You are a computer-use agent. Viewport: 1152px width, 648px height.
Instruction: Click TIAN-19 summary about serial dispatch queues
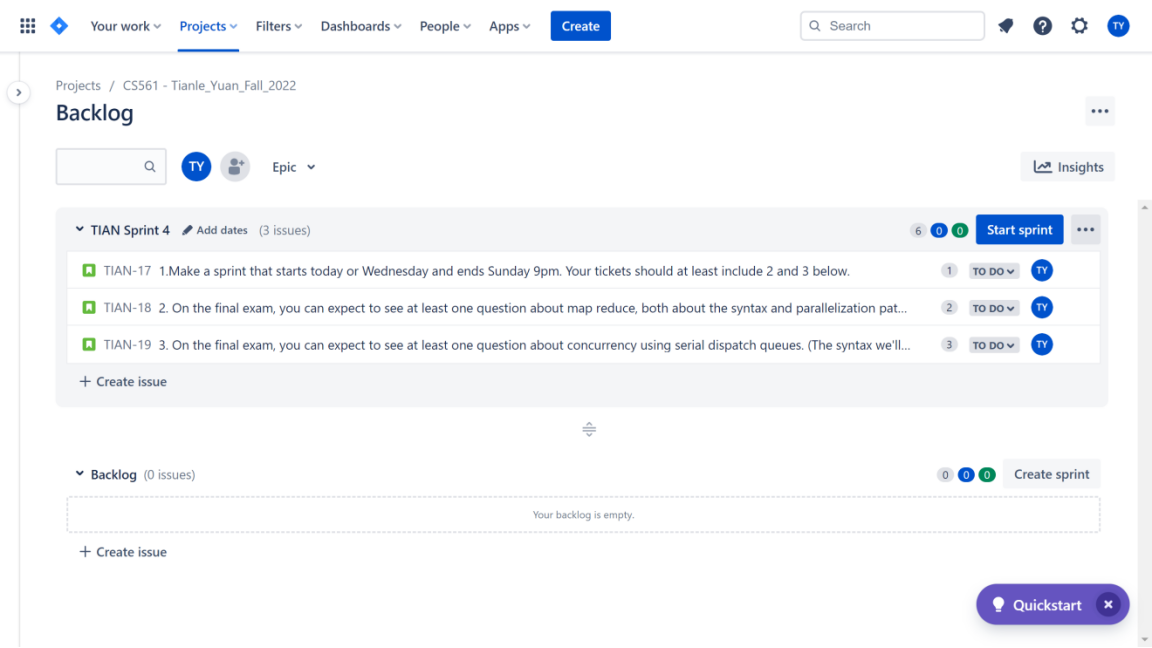pyautogui.click(x=534, y=345)
